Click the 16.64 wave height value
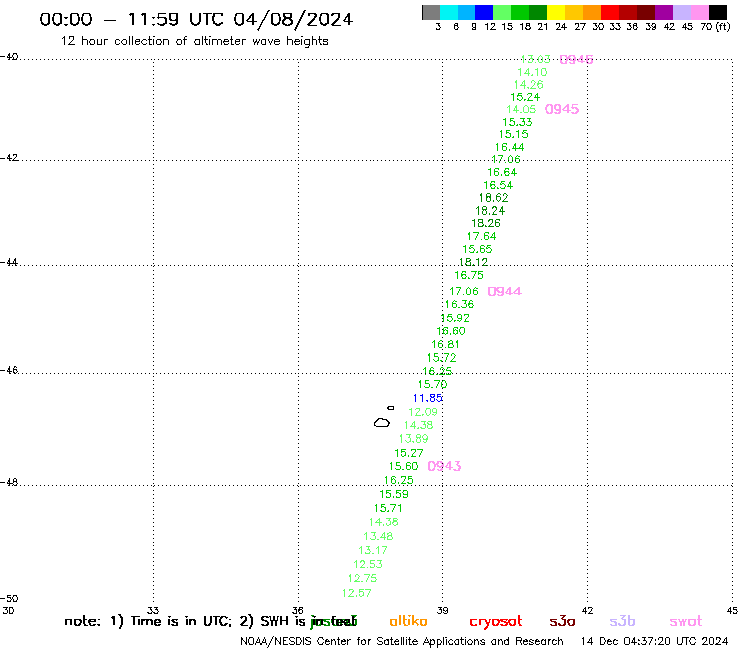740x650 pixels. pos(502,172)
